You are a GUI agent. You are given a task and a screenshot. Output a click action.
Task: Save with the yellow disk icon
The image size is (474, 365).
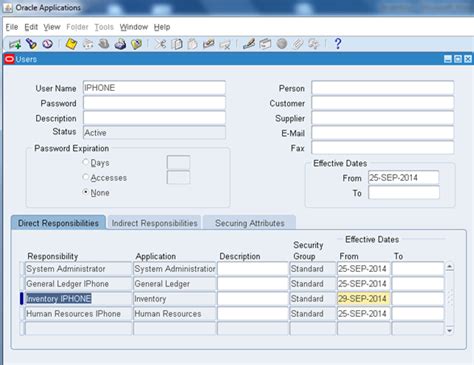coord(71,44)
